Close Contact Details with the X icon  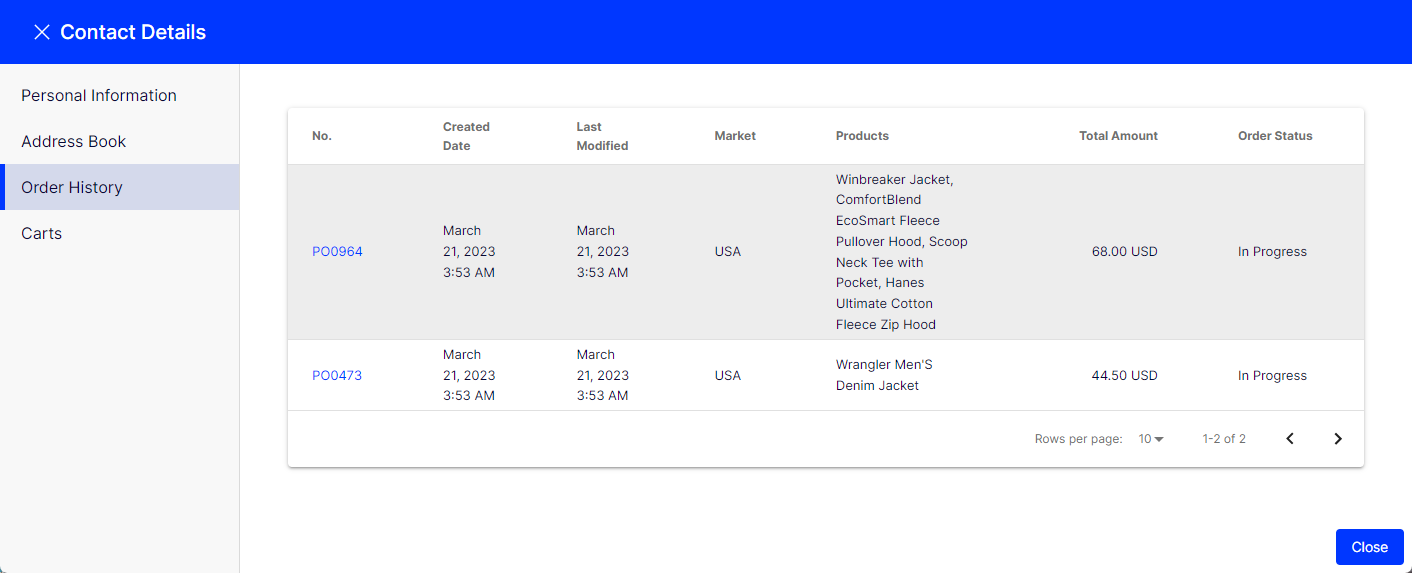(x=42, y=32)
